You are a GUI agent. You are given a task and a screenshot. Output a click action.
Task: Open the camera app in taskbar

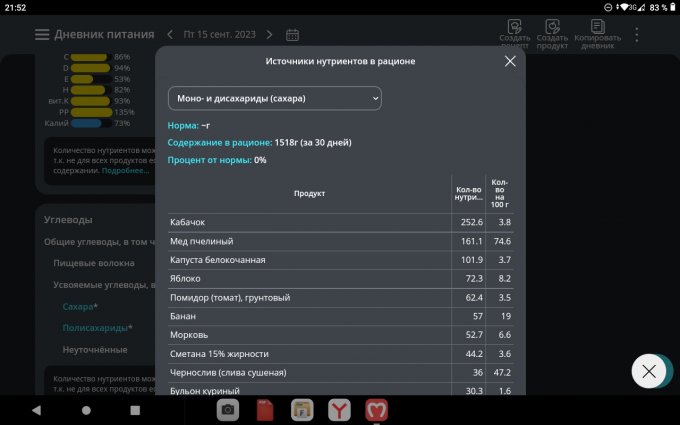pos(229,409)
